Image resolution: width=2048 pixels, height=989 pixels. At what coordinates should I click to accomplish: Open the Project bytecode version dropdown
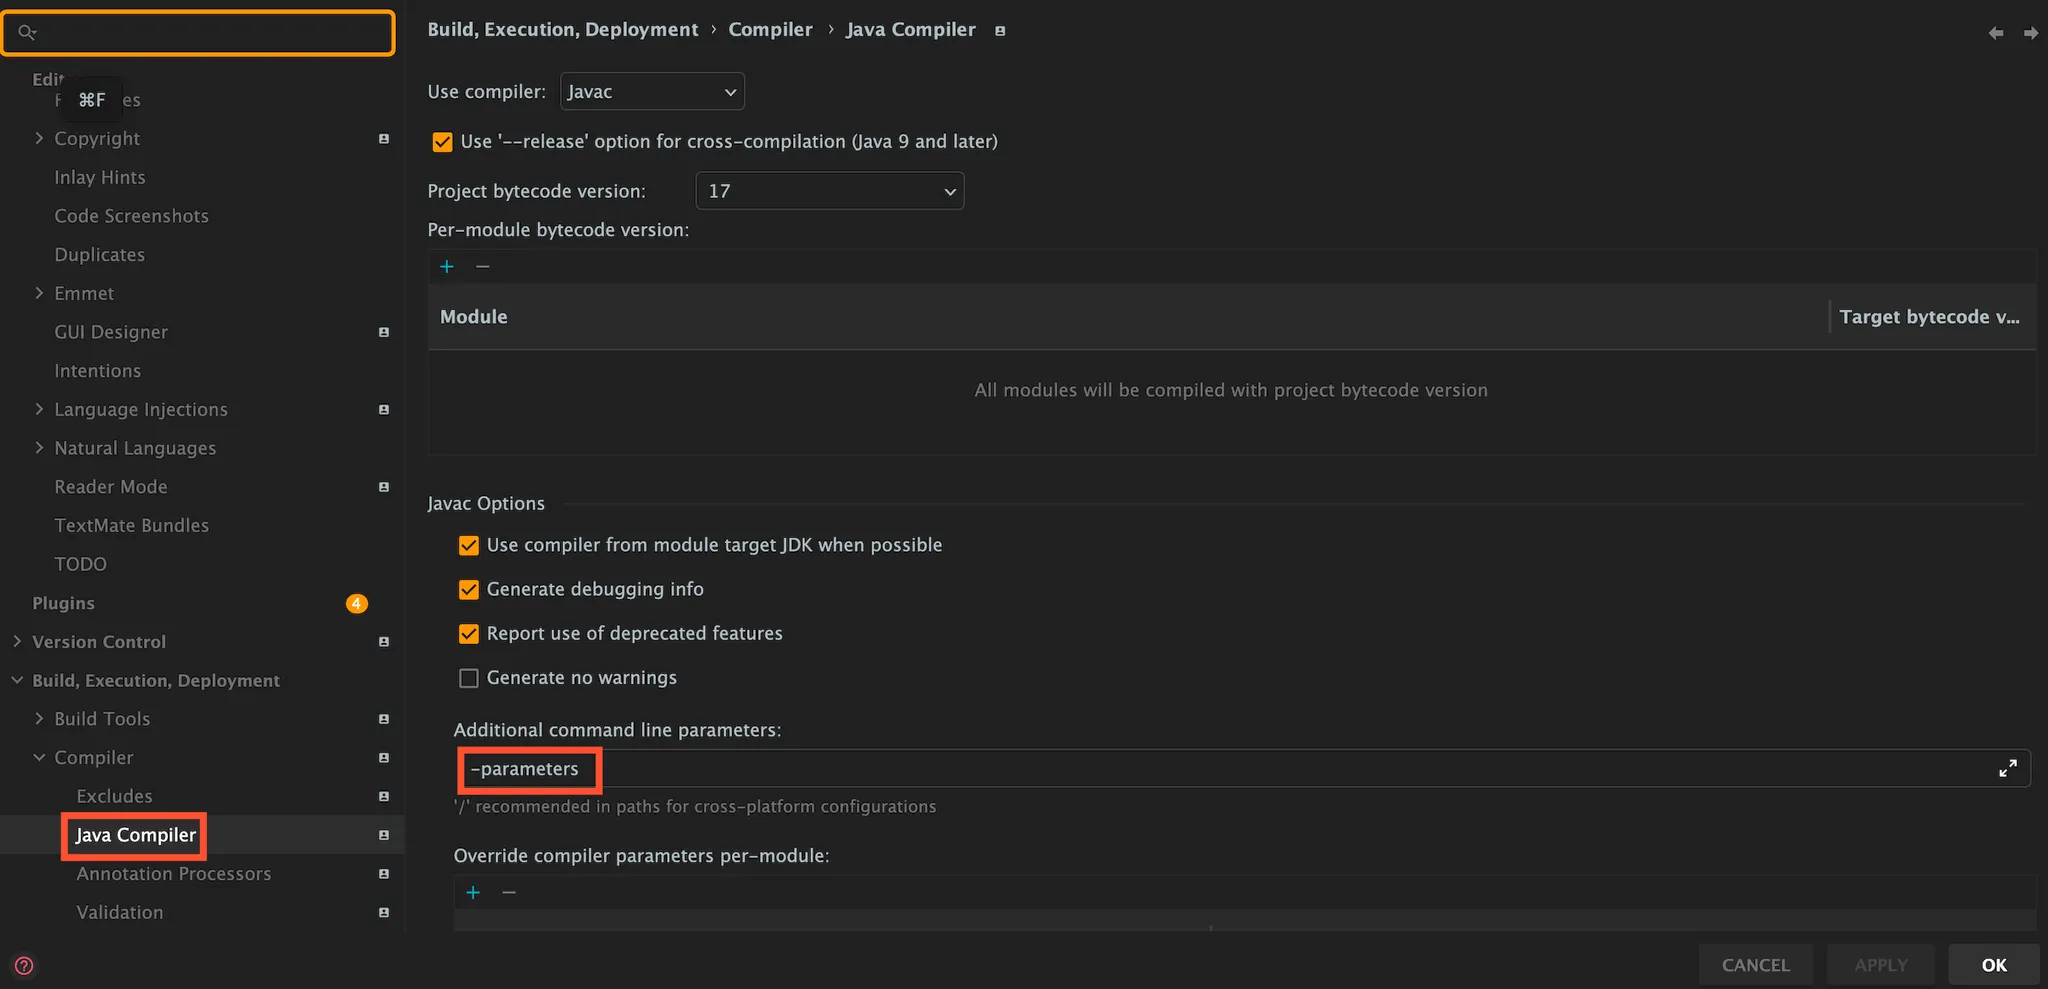[x=830, y=191]
